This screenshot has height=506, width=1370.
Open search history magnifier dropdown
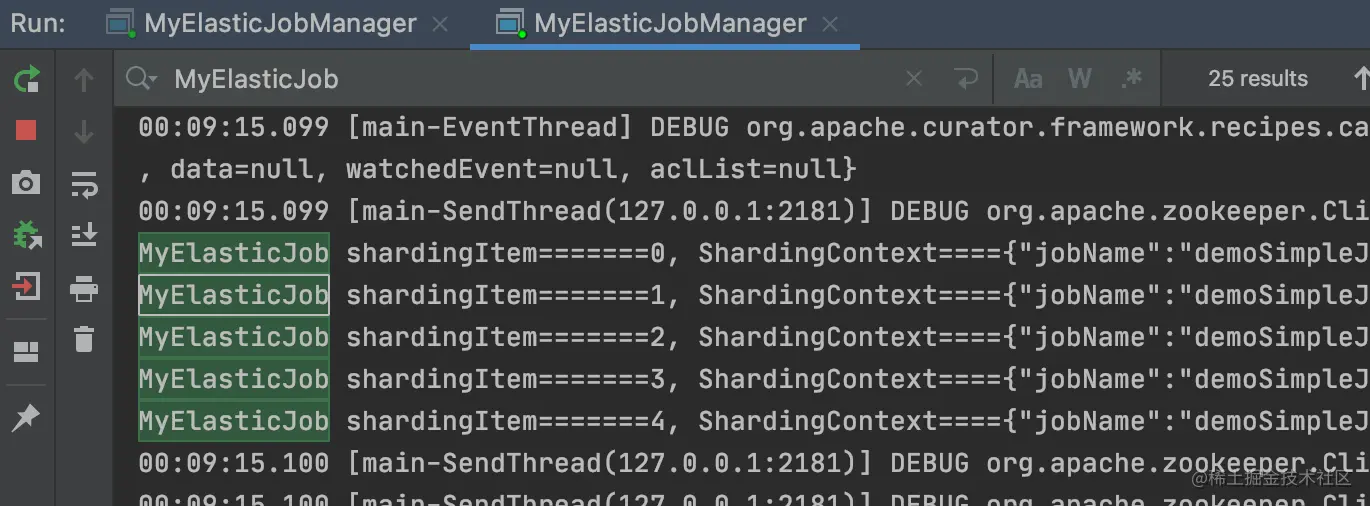[141, 79]
